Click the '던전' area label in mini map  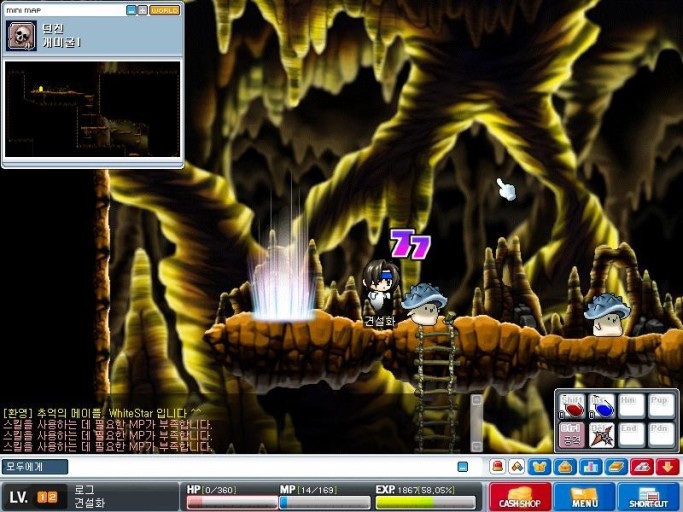click(x=53, y=29)
